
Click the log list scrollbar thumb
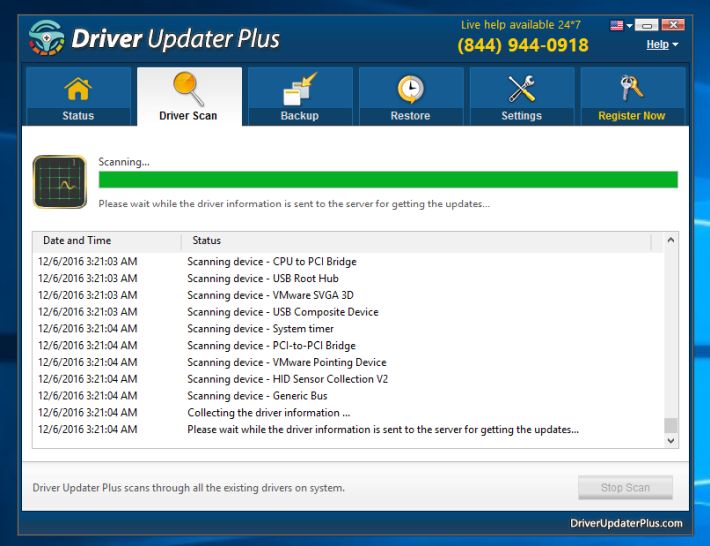tap(671, 425)
